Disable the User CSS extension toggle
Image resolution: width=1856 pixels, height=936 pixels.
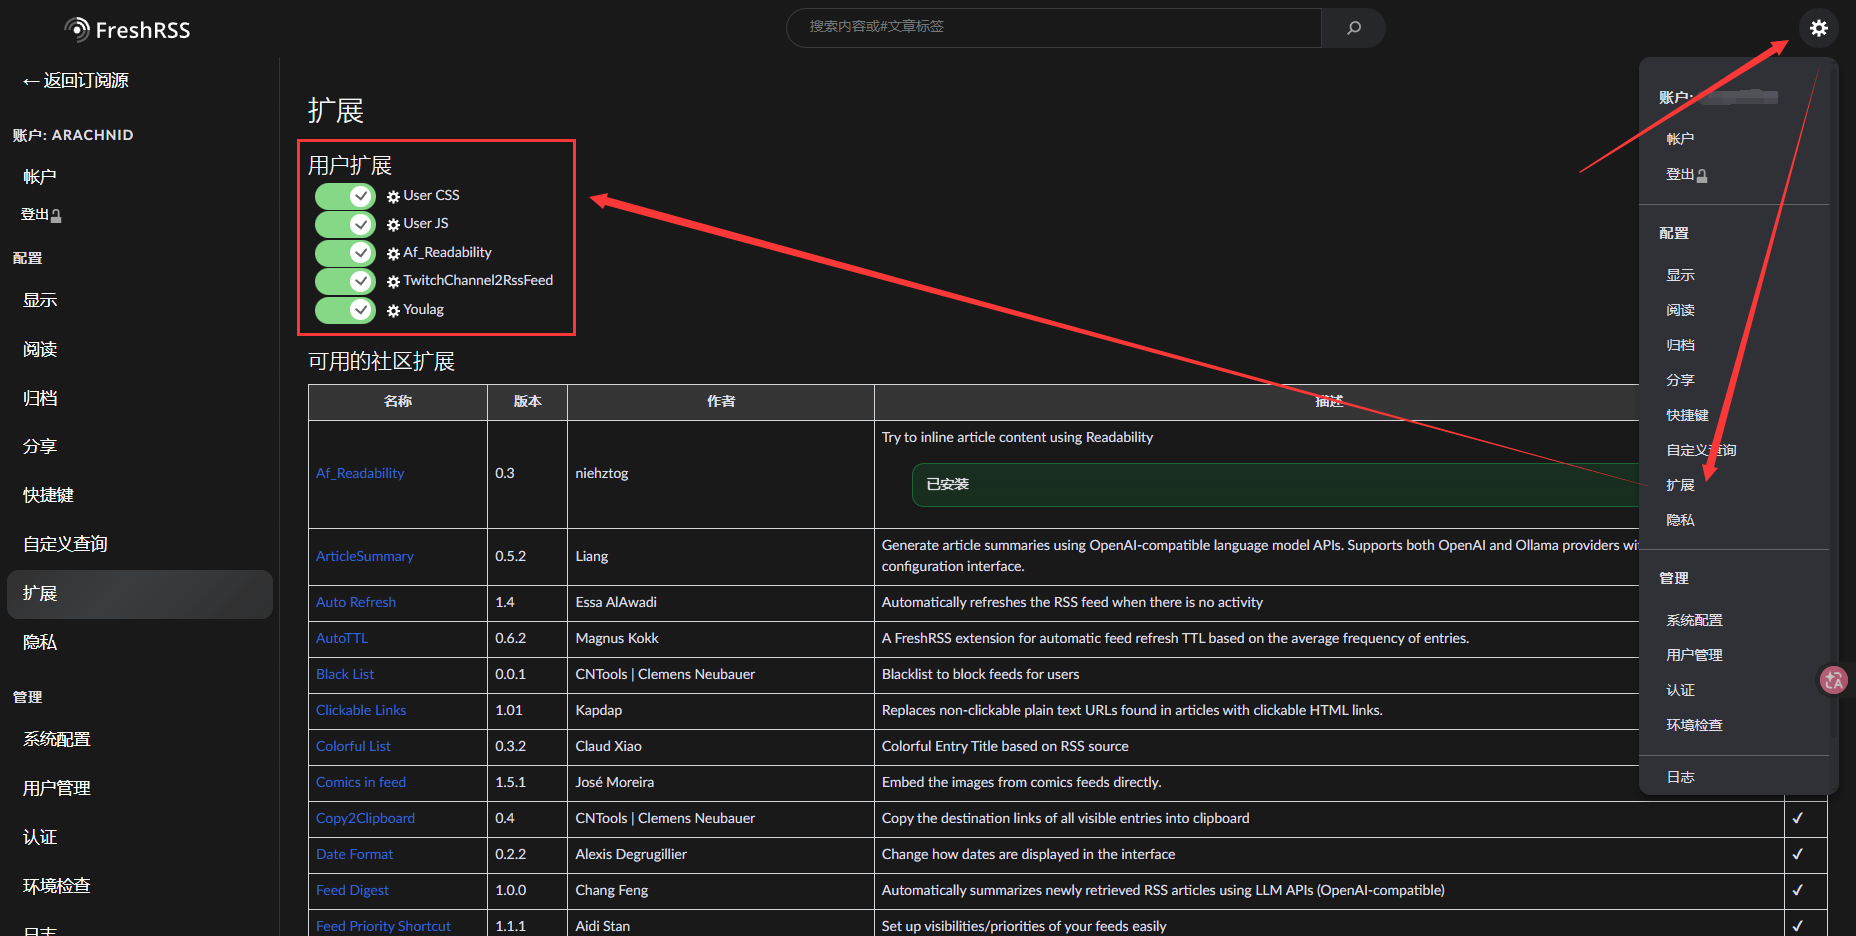tap(345, 196)
